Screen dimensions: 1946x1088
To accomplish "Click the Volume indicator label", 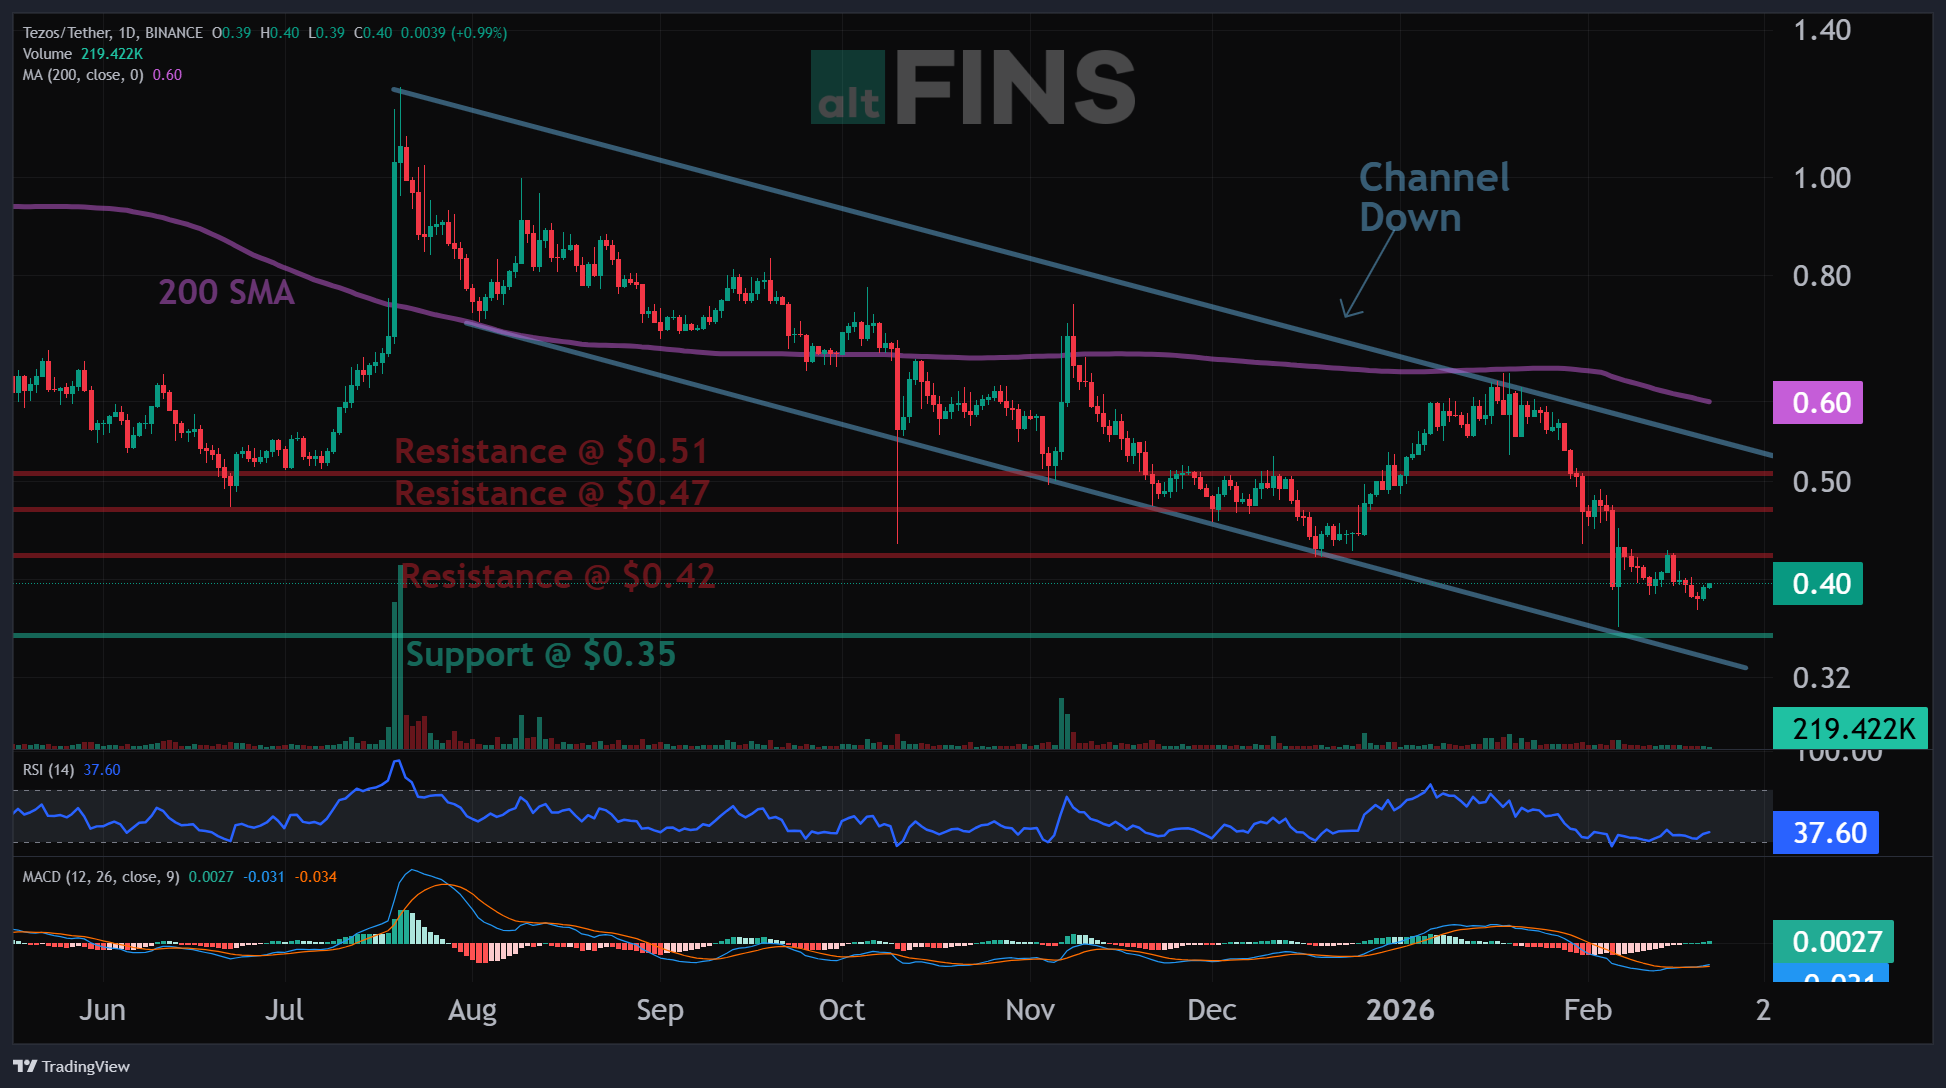I will (x=47, y=54).
